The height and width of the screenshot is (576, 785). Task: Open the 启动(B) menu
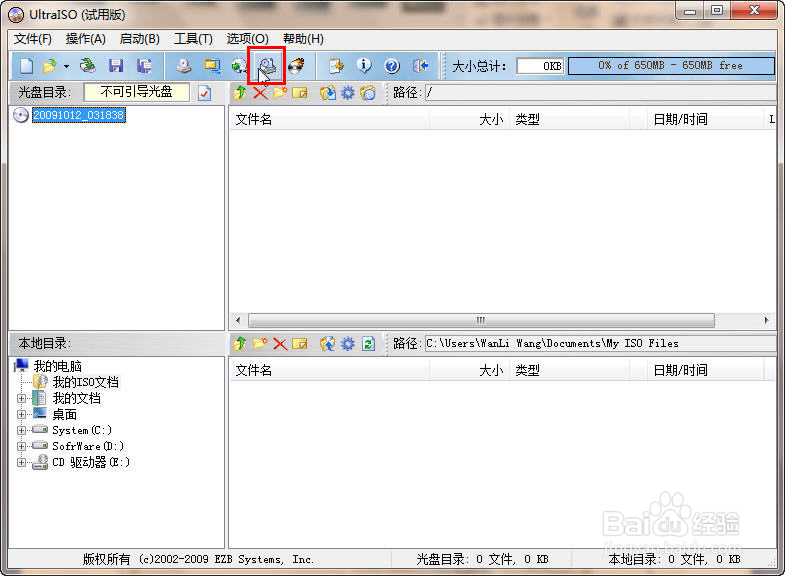(x=140, y=39)
